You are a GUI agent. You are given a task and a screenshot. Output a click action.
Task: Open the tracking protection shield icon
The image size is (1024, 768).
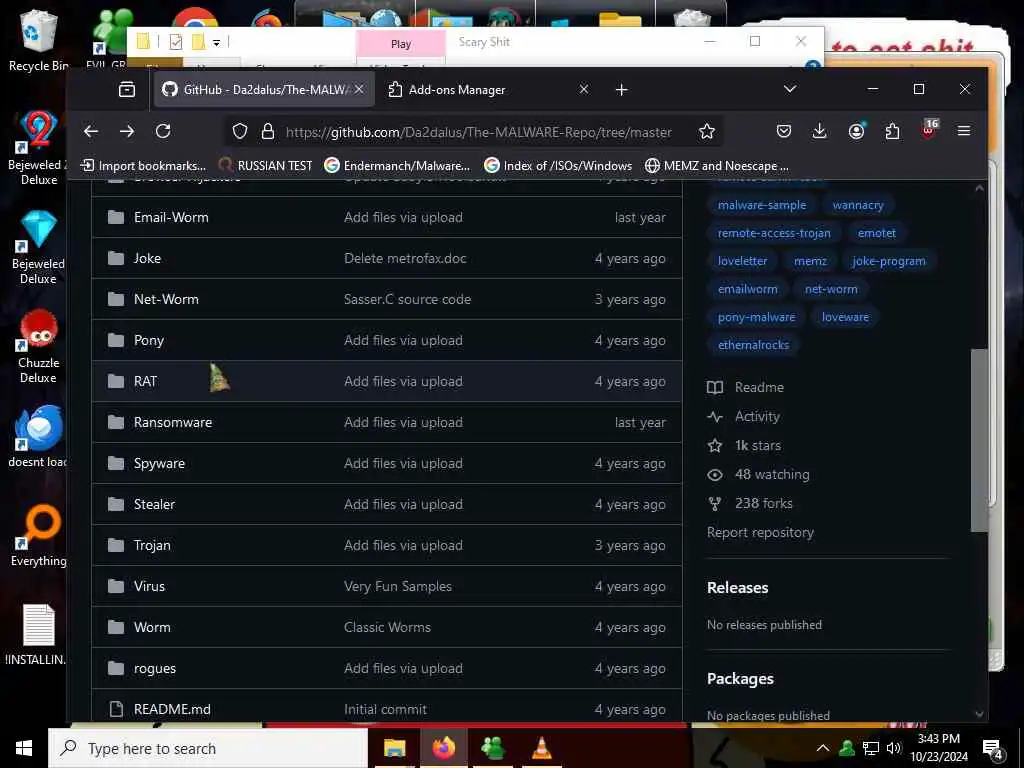tap(240, 132)
